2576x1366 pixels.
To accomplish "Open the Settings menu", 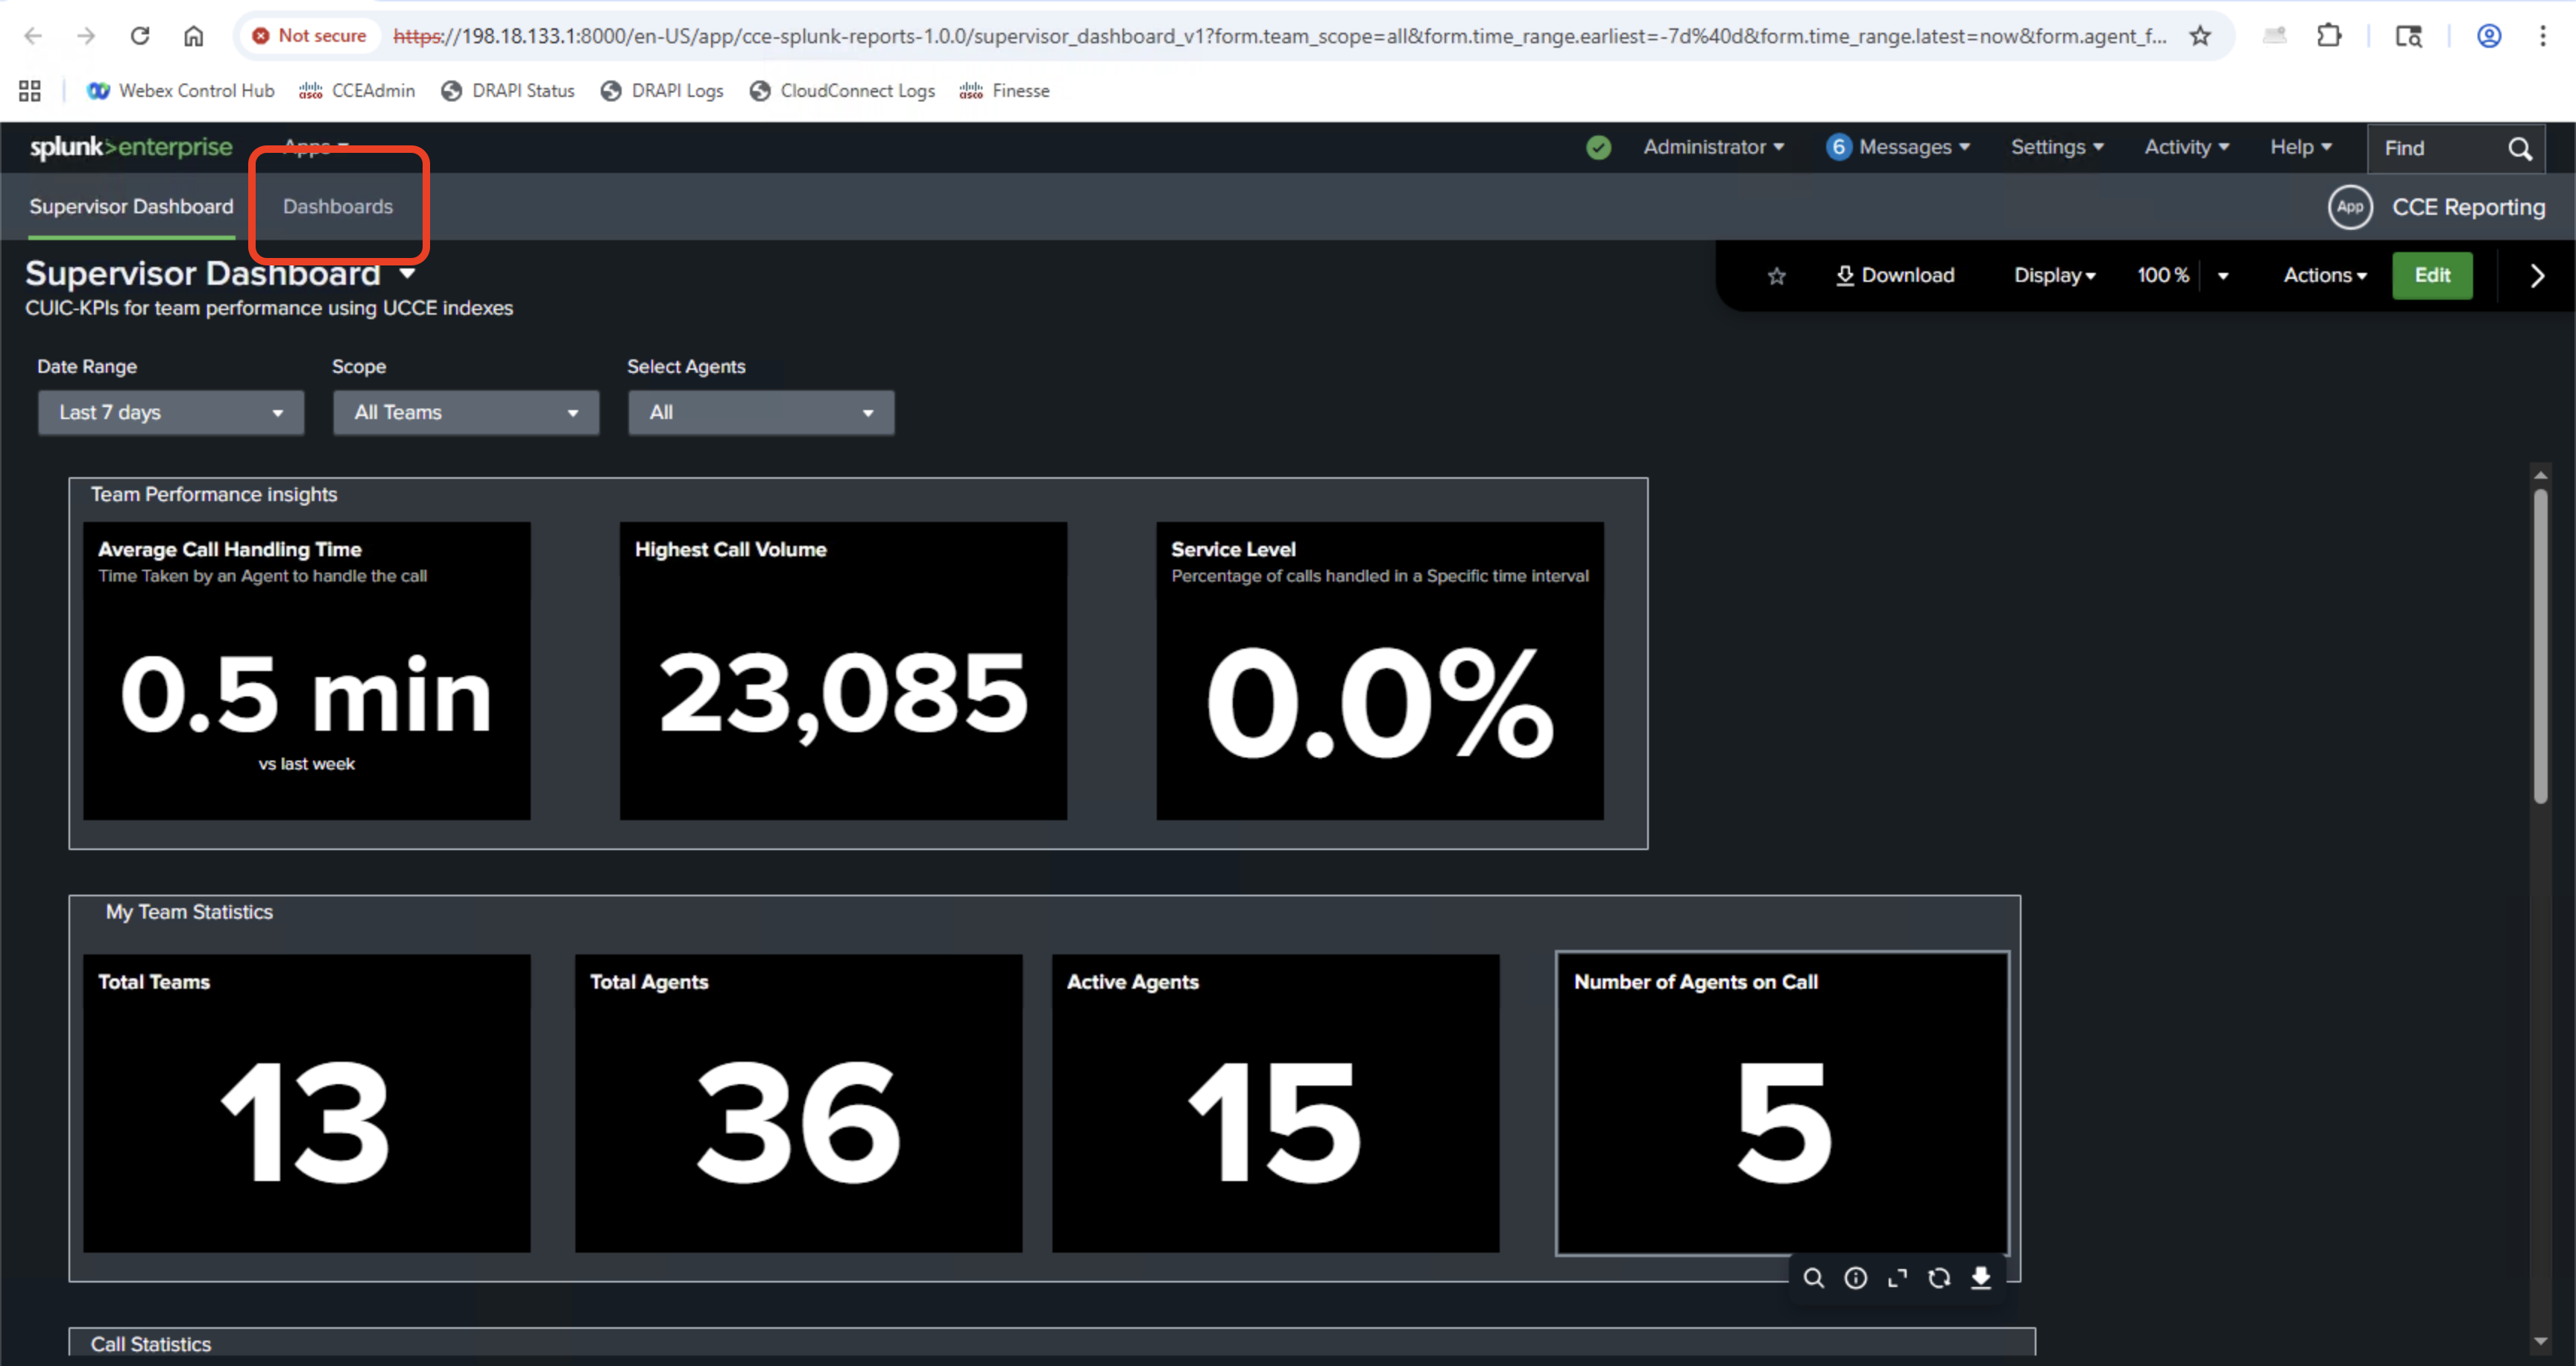I will (2057, 147).
